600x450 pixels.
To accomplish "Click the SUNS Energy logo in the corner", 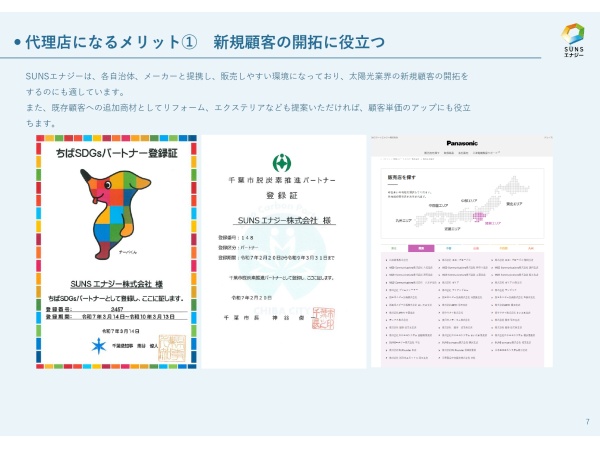I will tap(573, 40).
